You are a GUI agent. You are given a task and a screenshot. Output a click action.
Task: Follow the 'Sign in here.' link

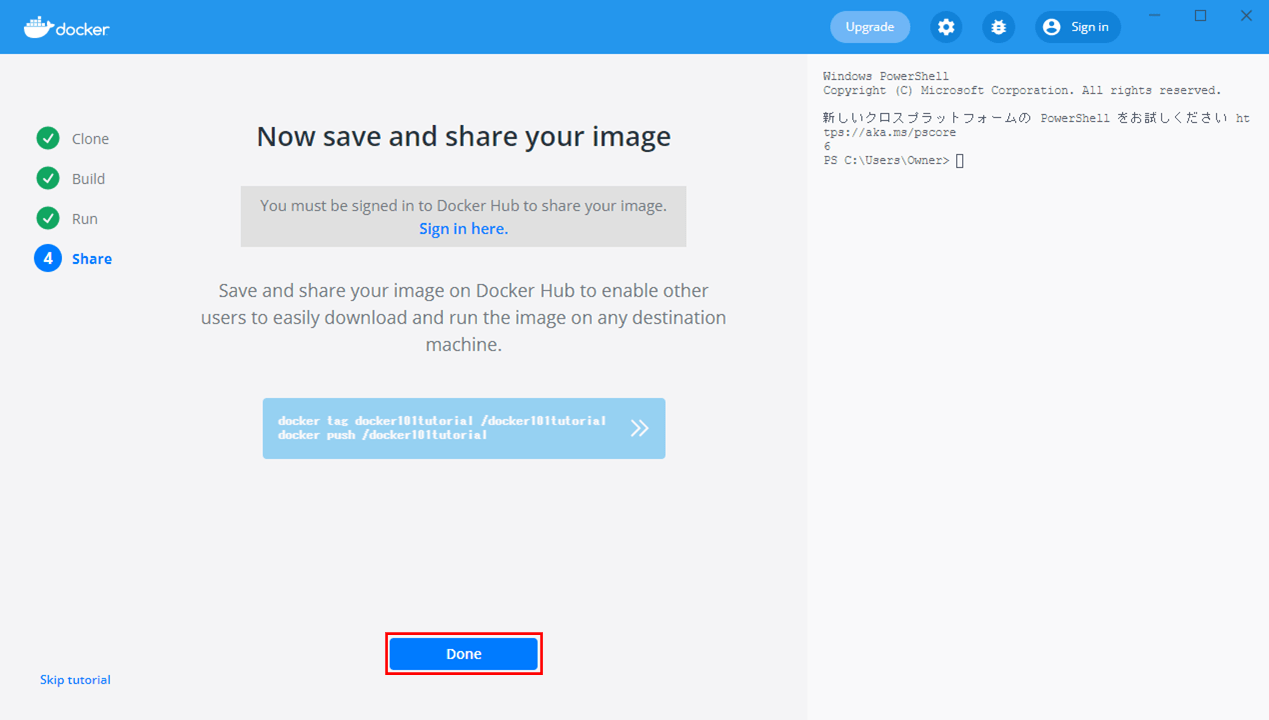(464, 228)
